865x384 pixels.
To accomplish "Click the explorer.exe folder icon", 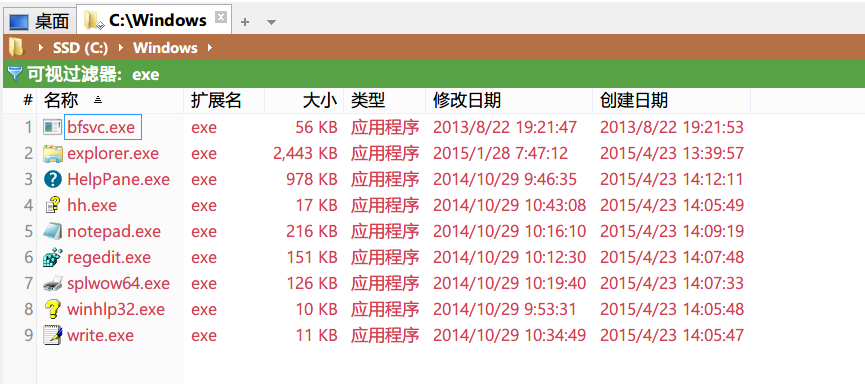I will point(52,153).
